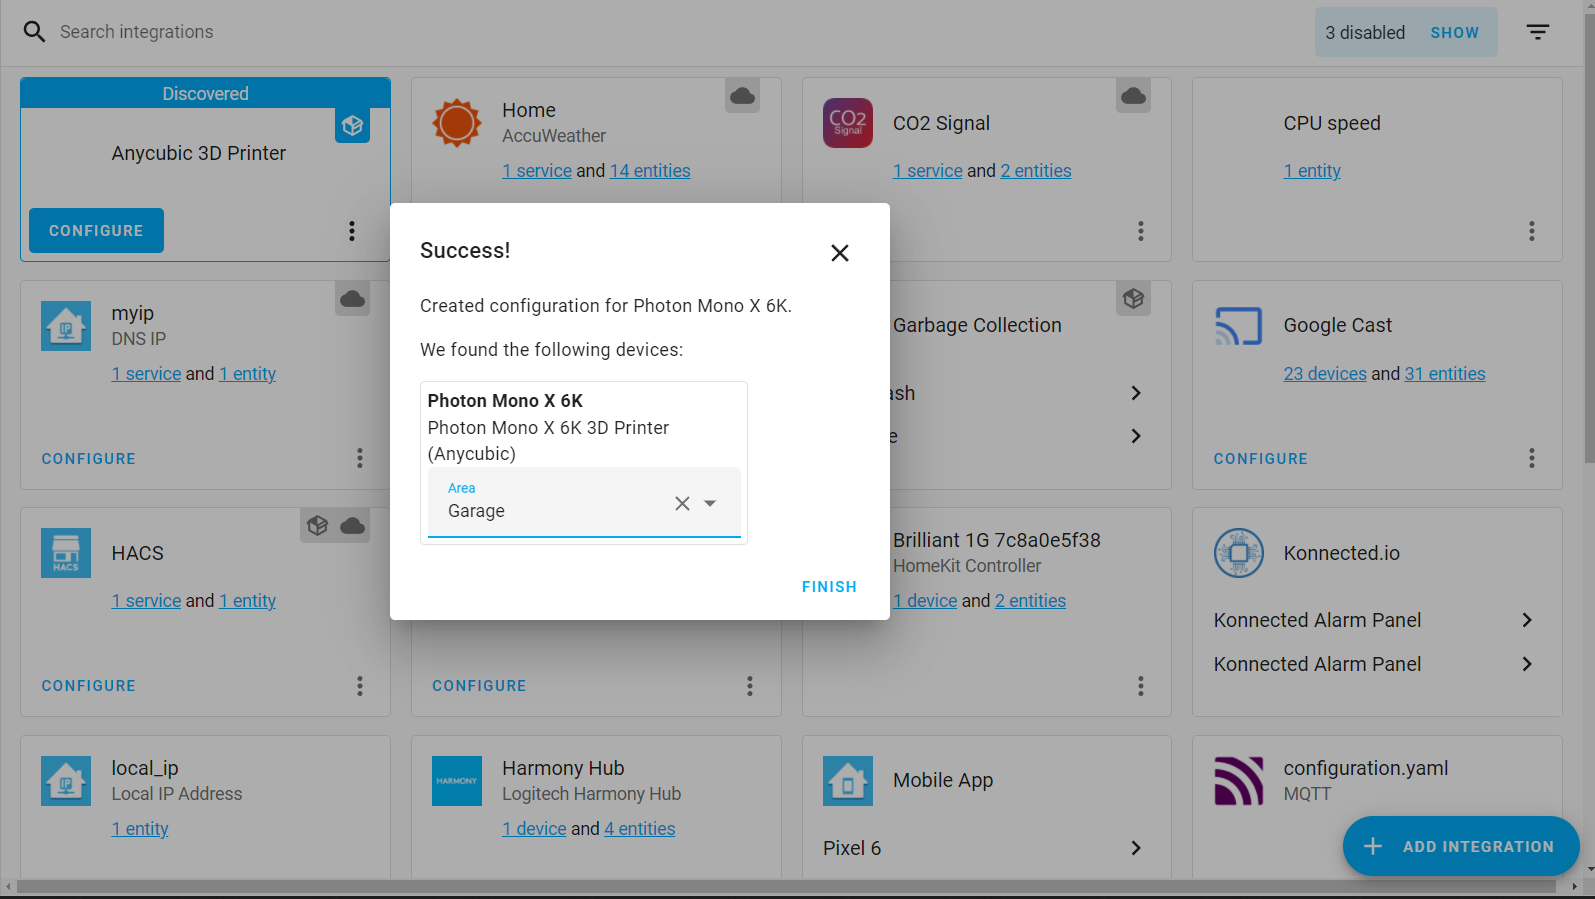Configure the Anycubic 3D Printer
Image resolution: width=1595 pixels, height=899 pixels.
click(x=96, y=231)
